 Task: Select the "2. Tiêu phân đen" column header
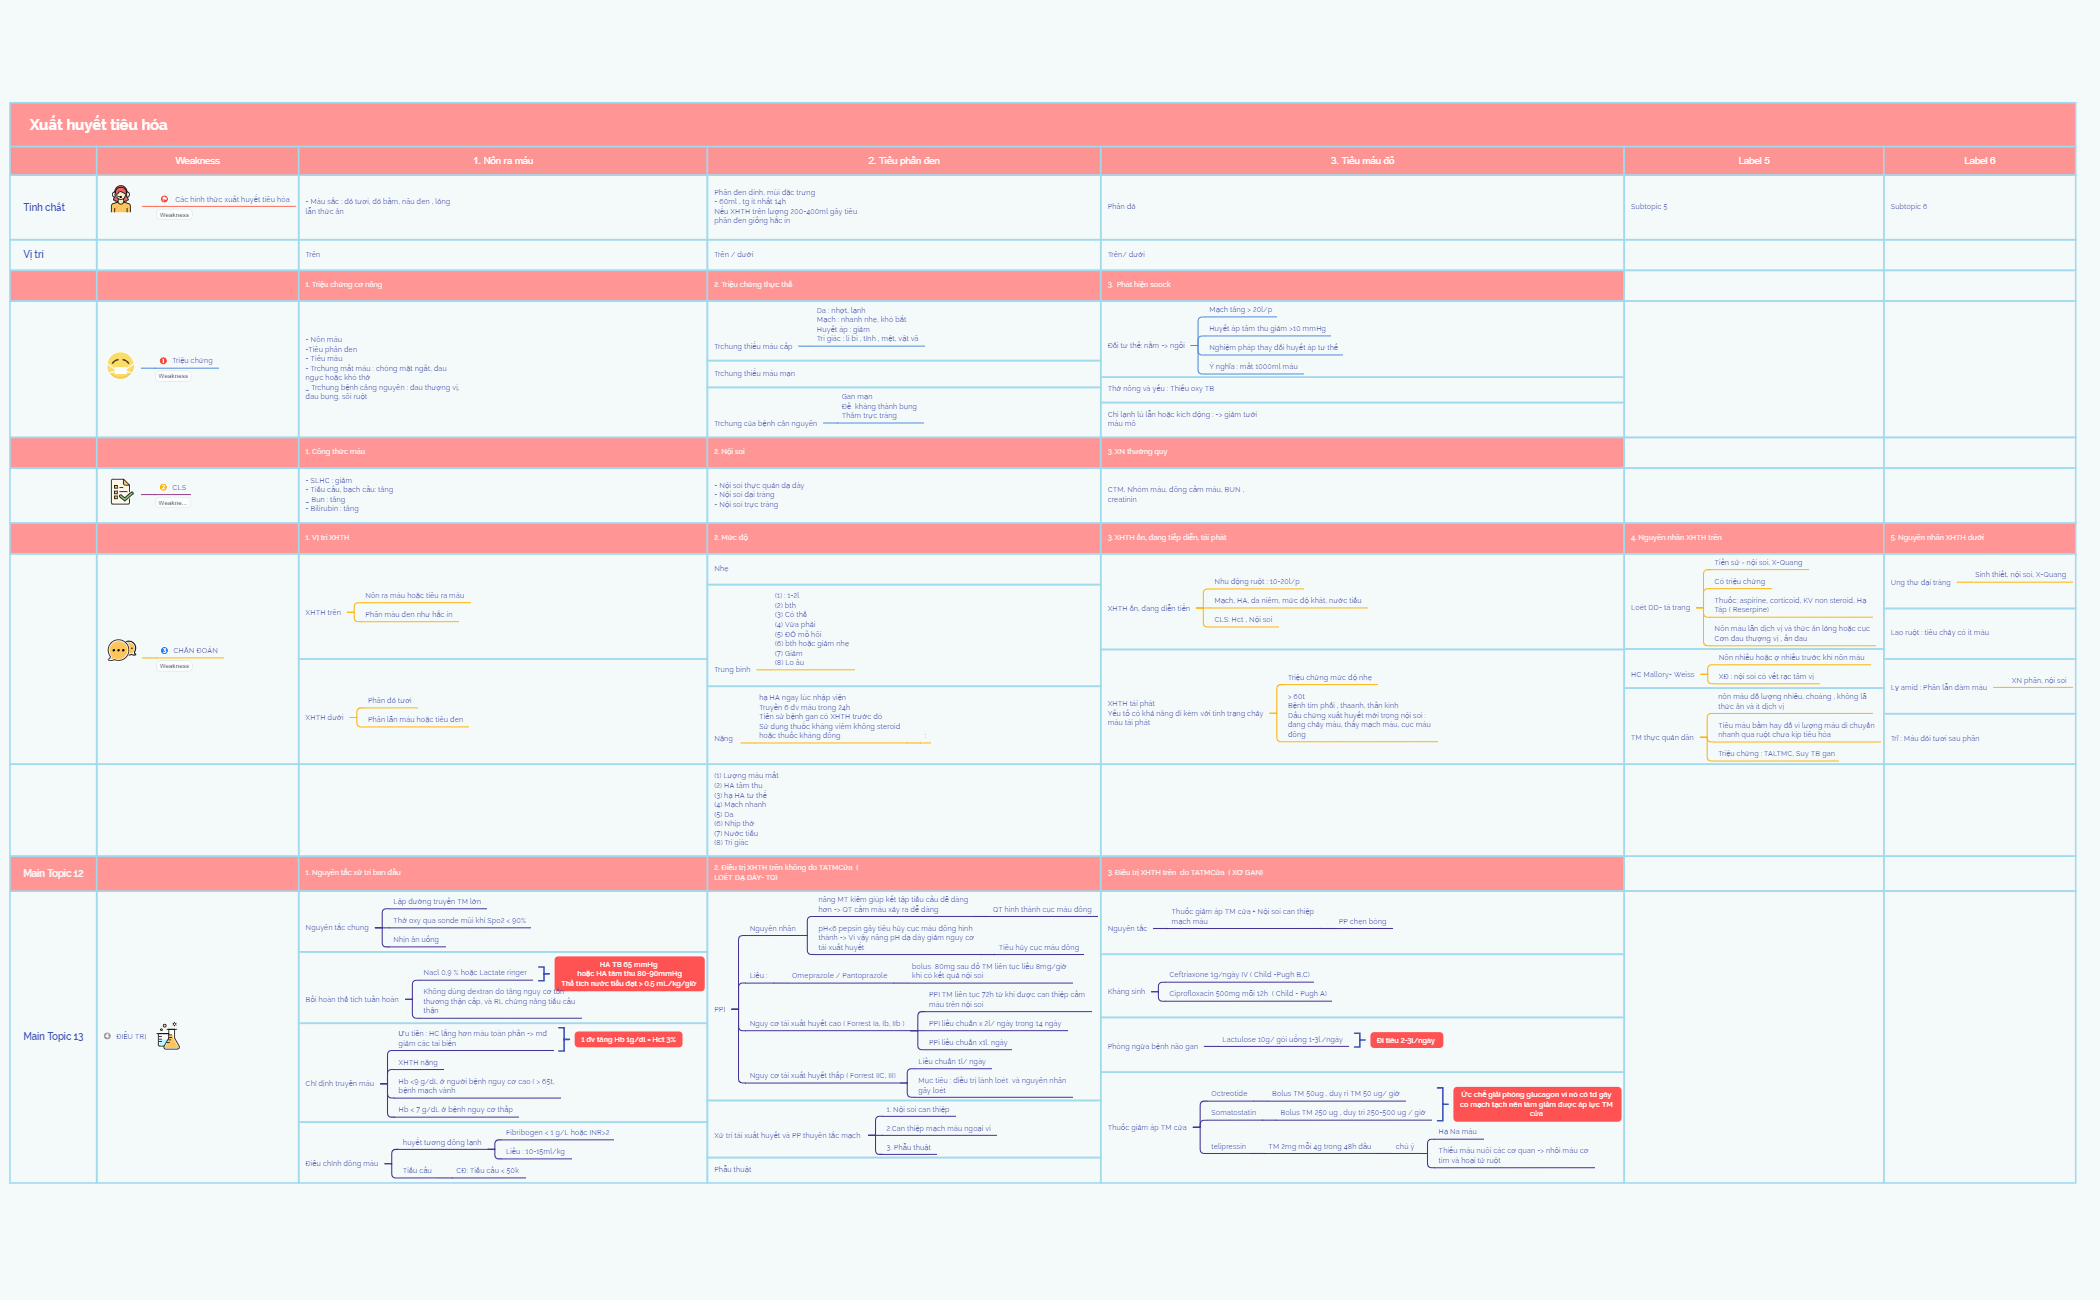pos(905,160)
